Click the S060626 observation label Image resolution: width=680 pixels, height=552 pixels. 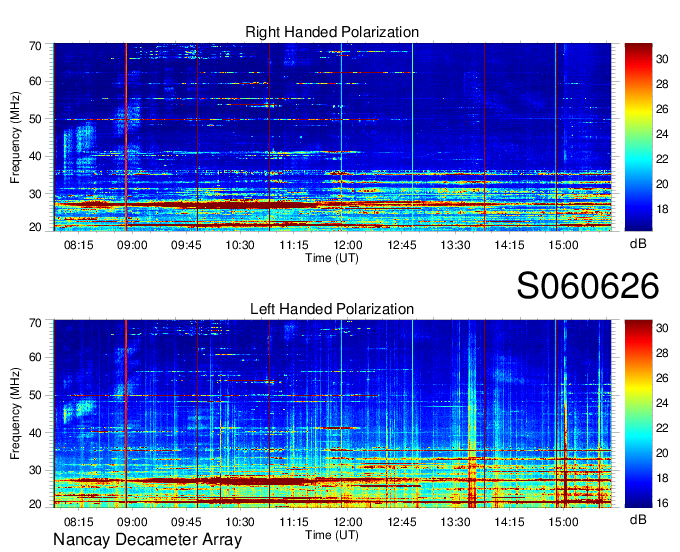[588, 286]
